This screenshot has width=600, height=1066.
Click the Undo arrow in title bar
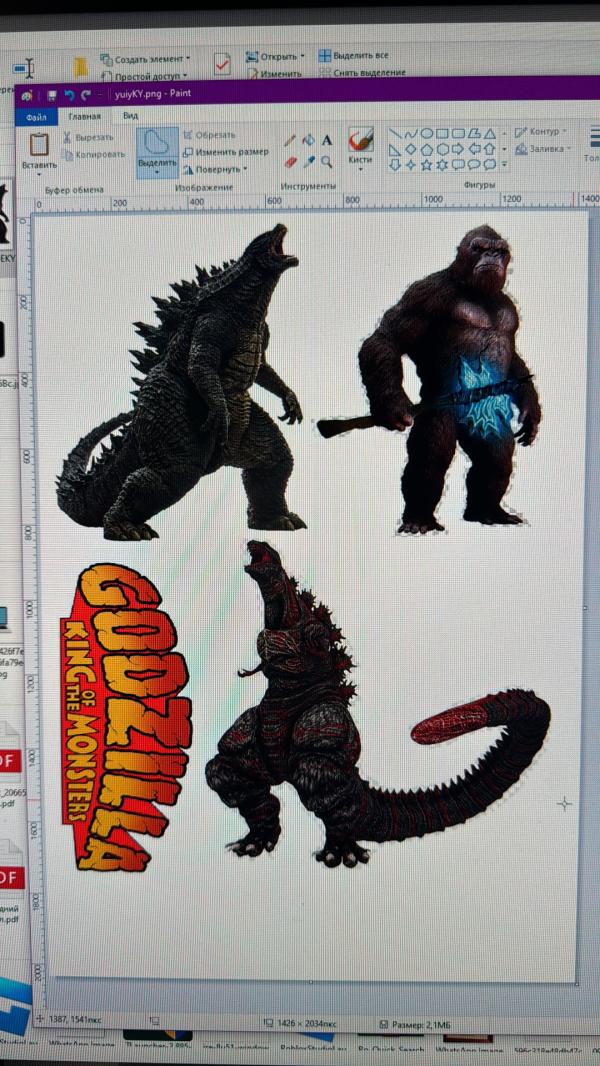pos(69,95)
